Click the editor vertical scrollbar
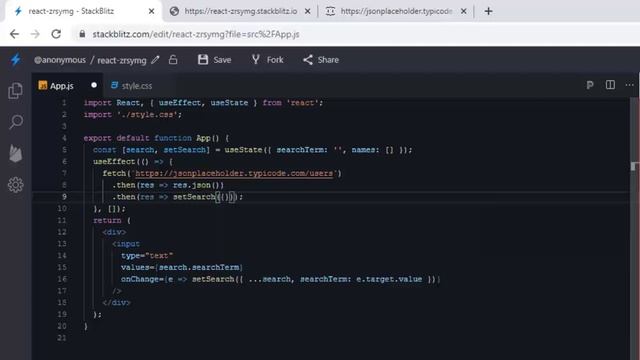Image resolution: width=640 pixels, height=360 pixels. click(x=634, y=229)
